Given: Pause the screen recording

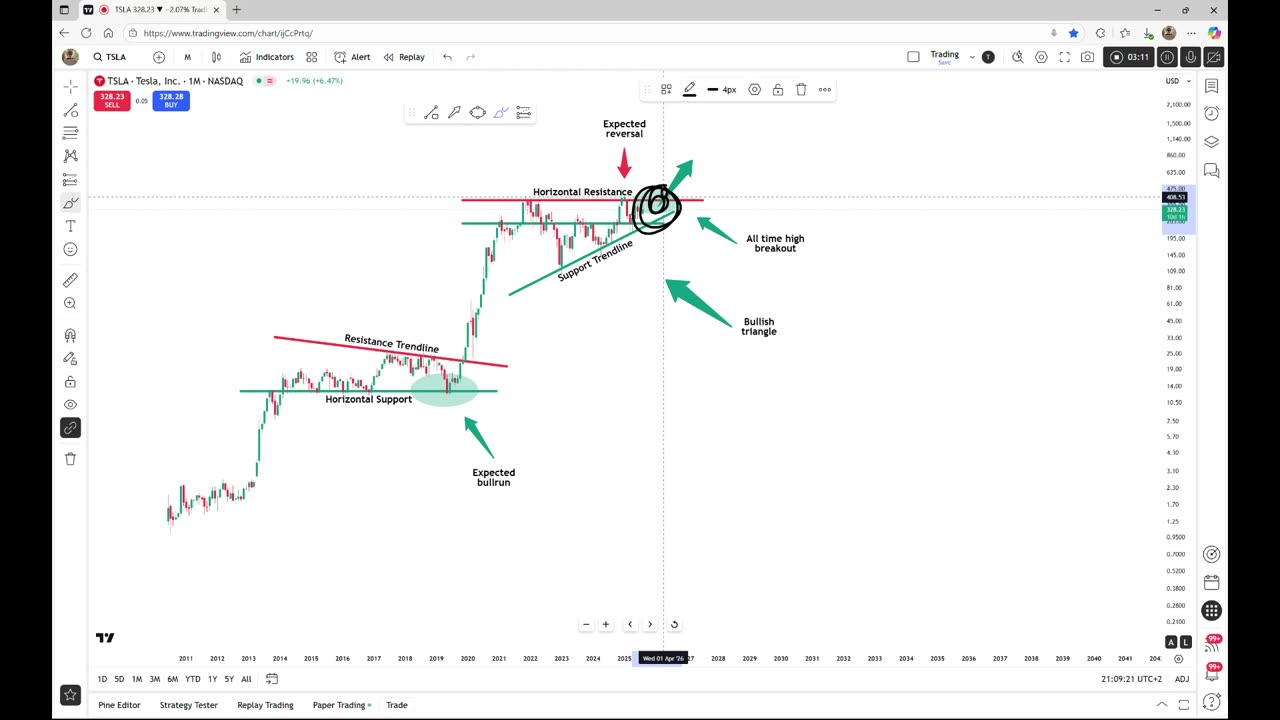Looking at the screenshot, I should (1167, 57).
